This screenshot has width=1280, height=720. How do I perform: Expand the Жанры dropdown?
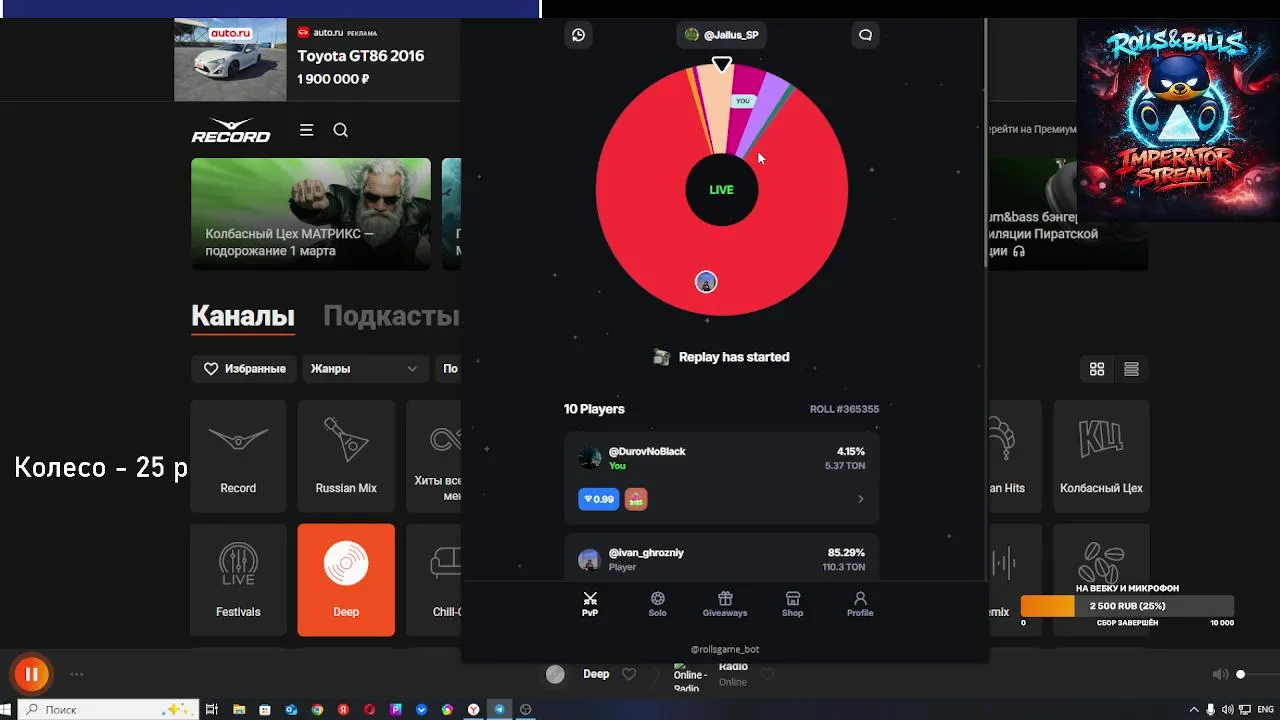click(364, 369)
